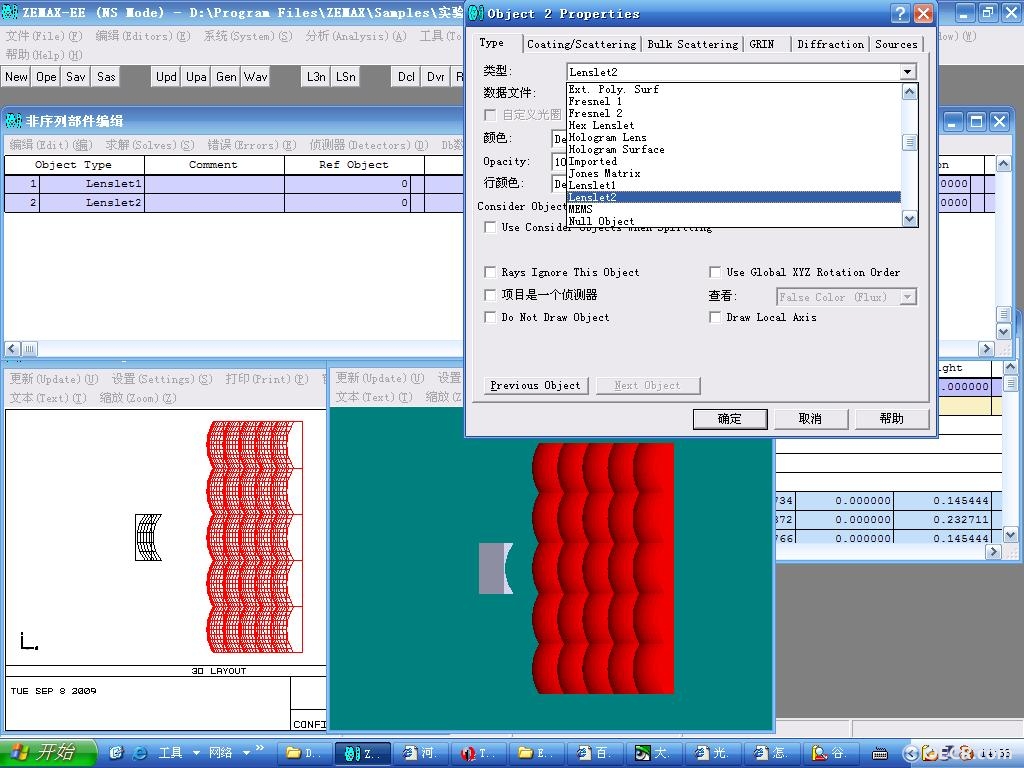Switch to the Coating/Scattering tab

click(581, 44)
